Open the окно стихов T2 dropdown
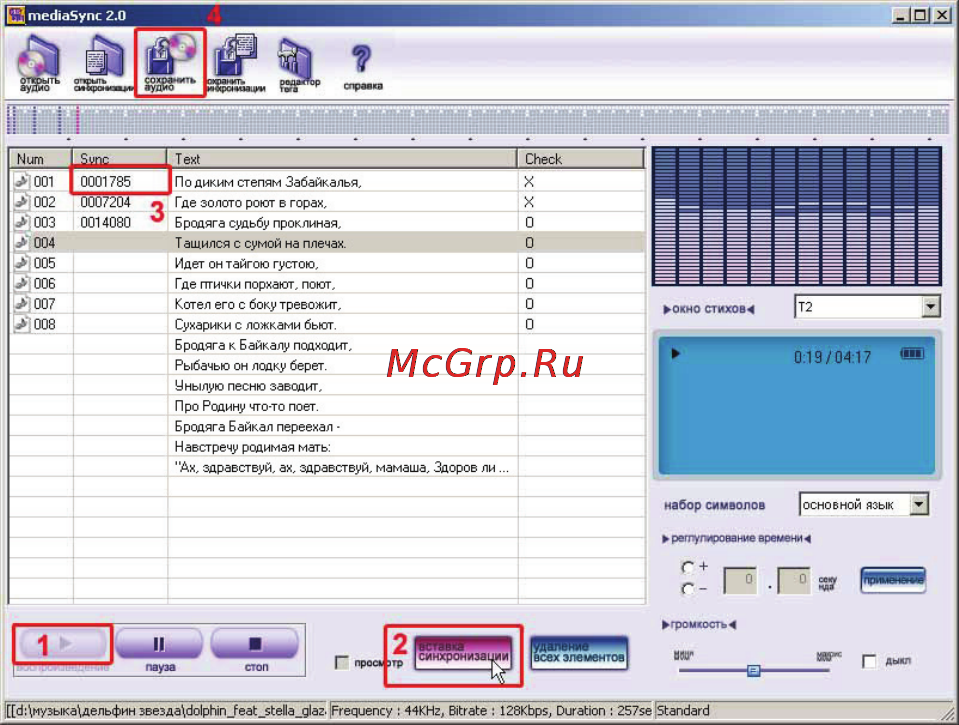Screen dimensions: 959x725 930,307
